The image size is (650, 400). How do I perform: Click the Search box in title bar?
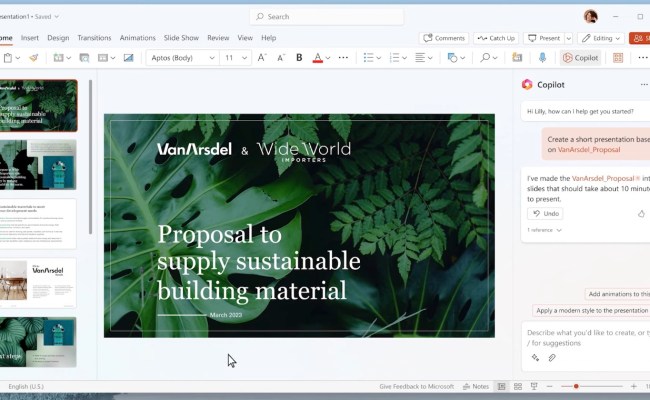326,17
